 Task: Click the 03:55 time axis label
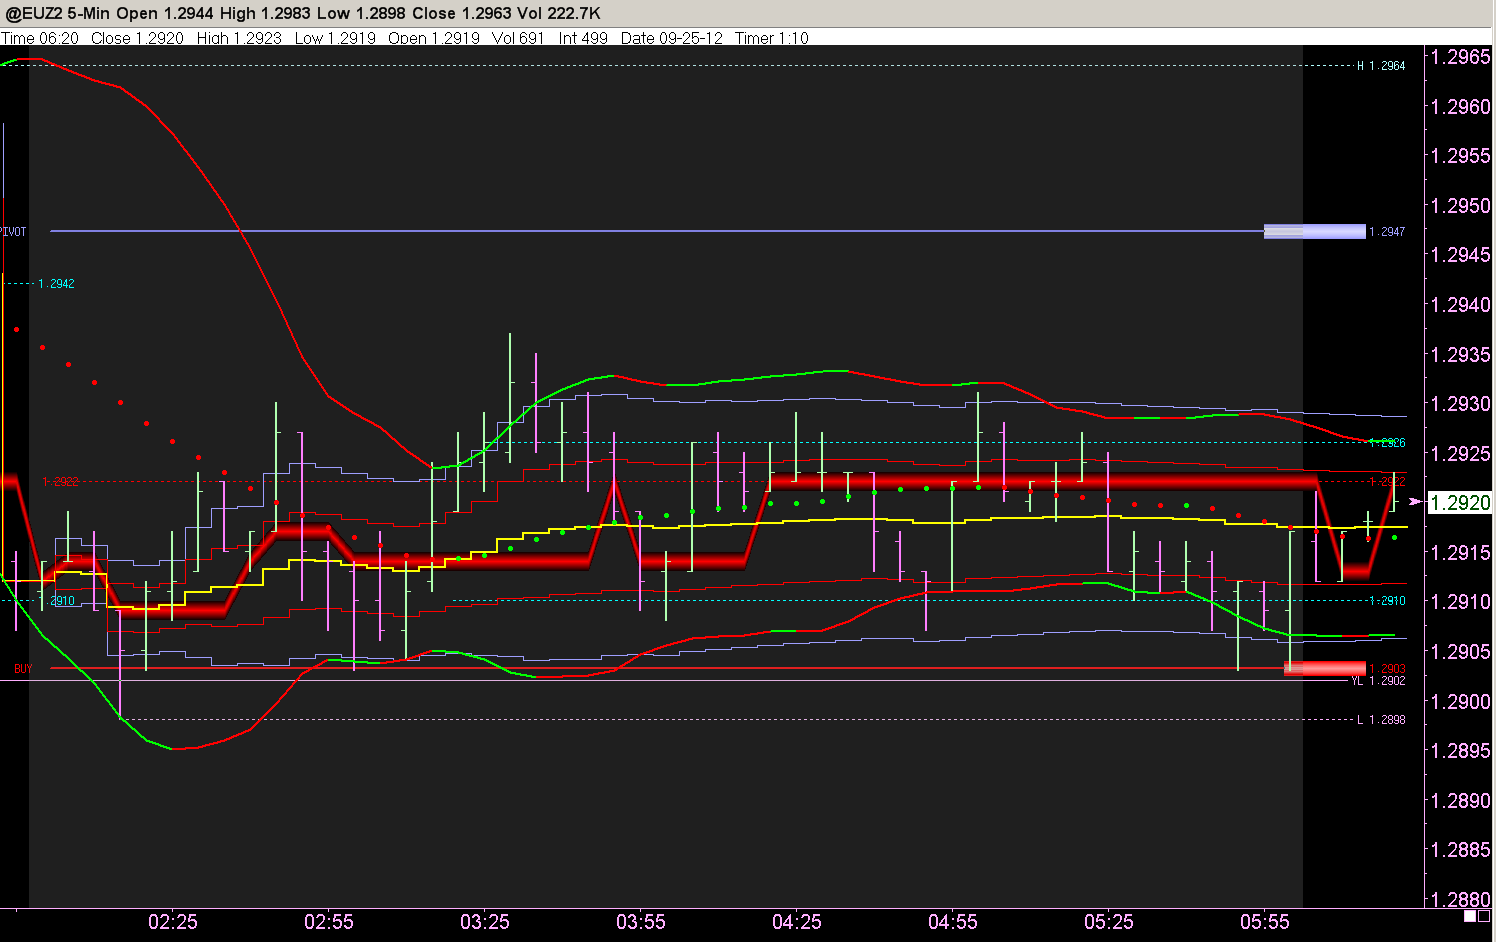(x=641, y=922)
